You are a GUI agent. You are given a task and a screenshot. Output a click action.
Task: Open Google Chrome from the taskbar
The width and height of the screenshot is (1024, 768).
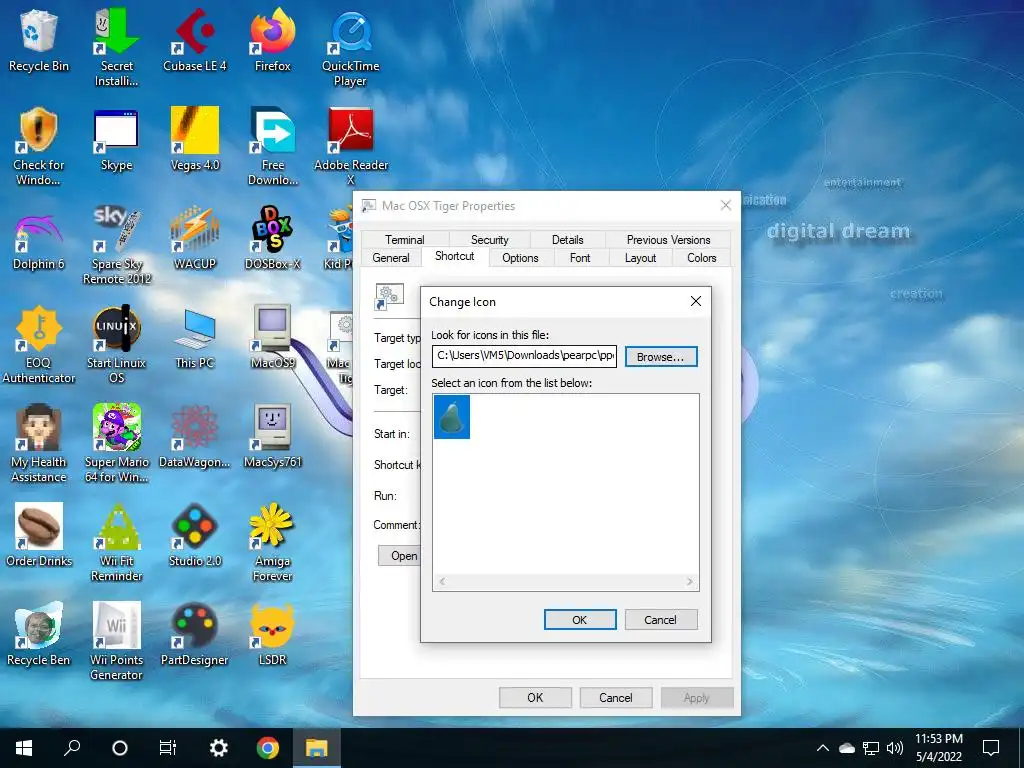tap(267, 748)
